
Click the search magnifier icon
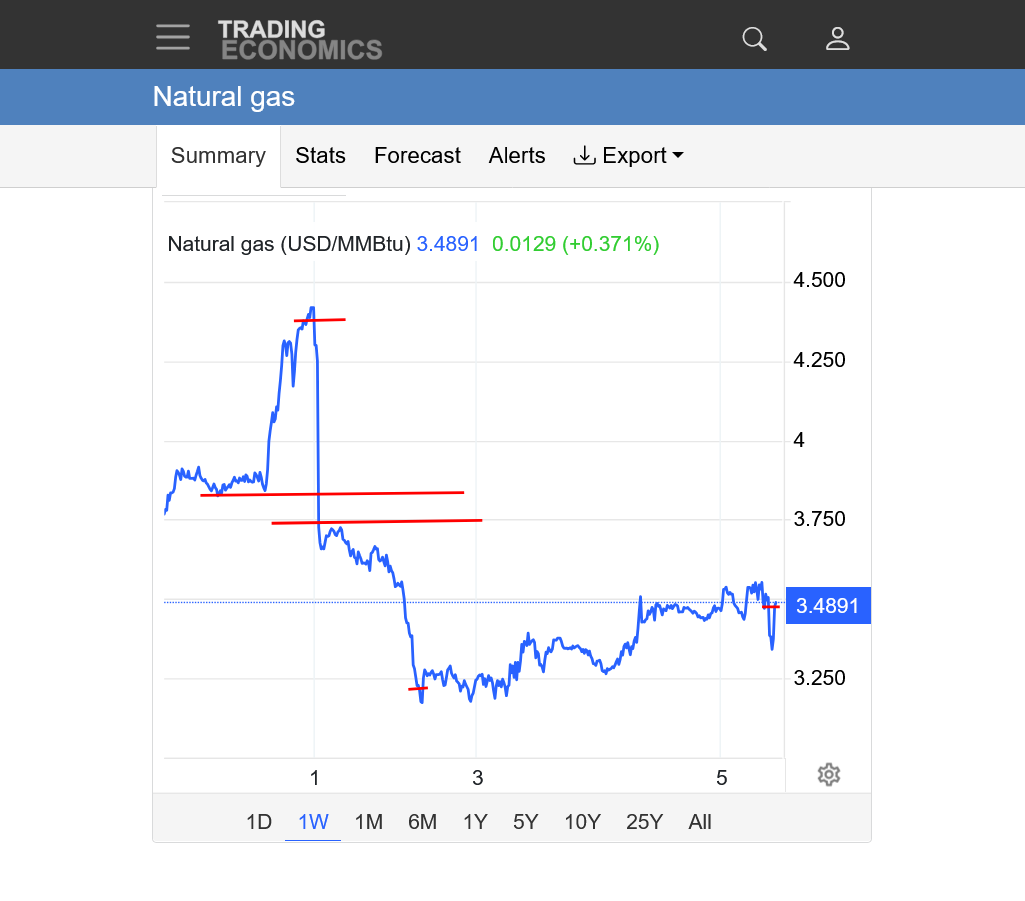(x=754, y=39)
